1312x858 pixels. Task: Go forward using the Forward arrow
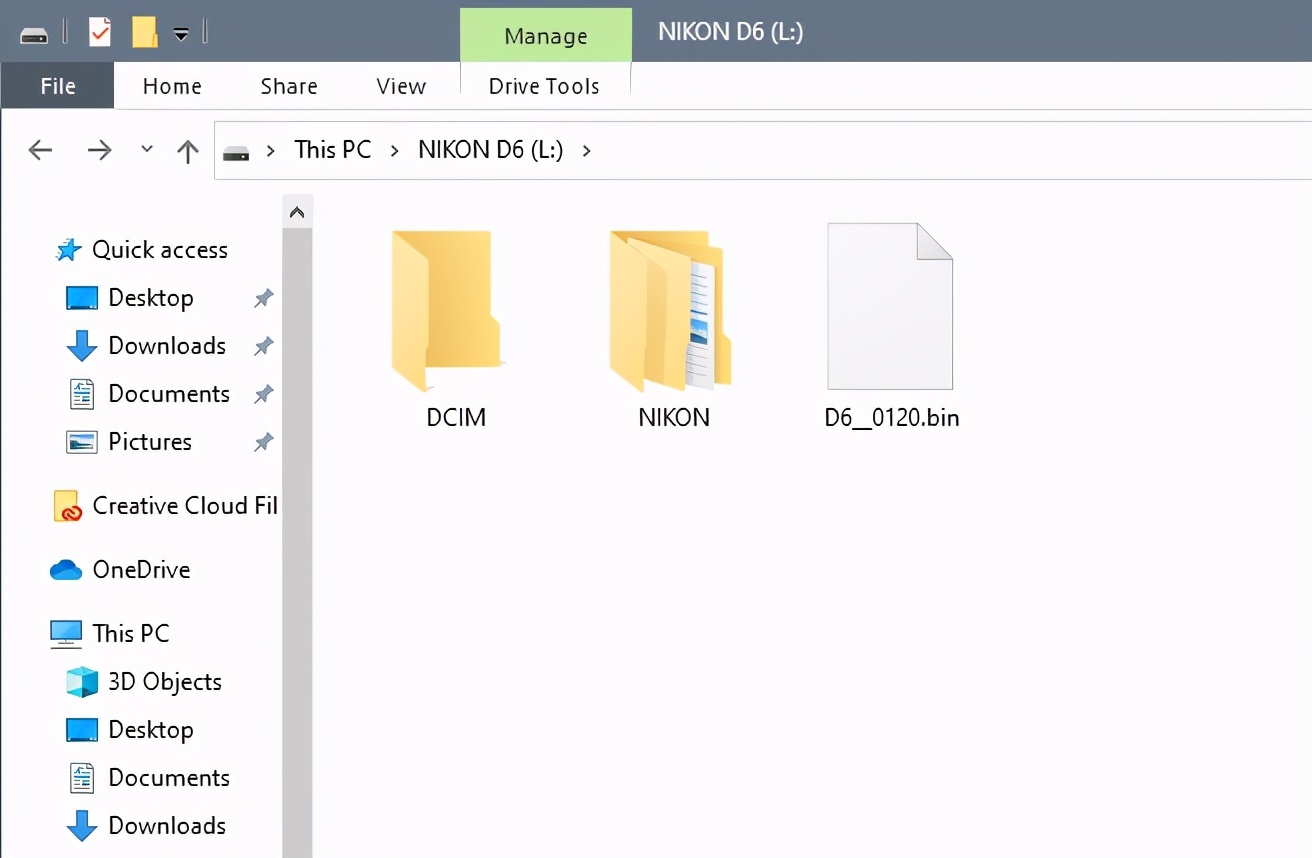[x=99, y=150]
